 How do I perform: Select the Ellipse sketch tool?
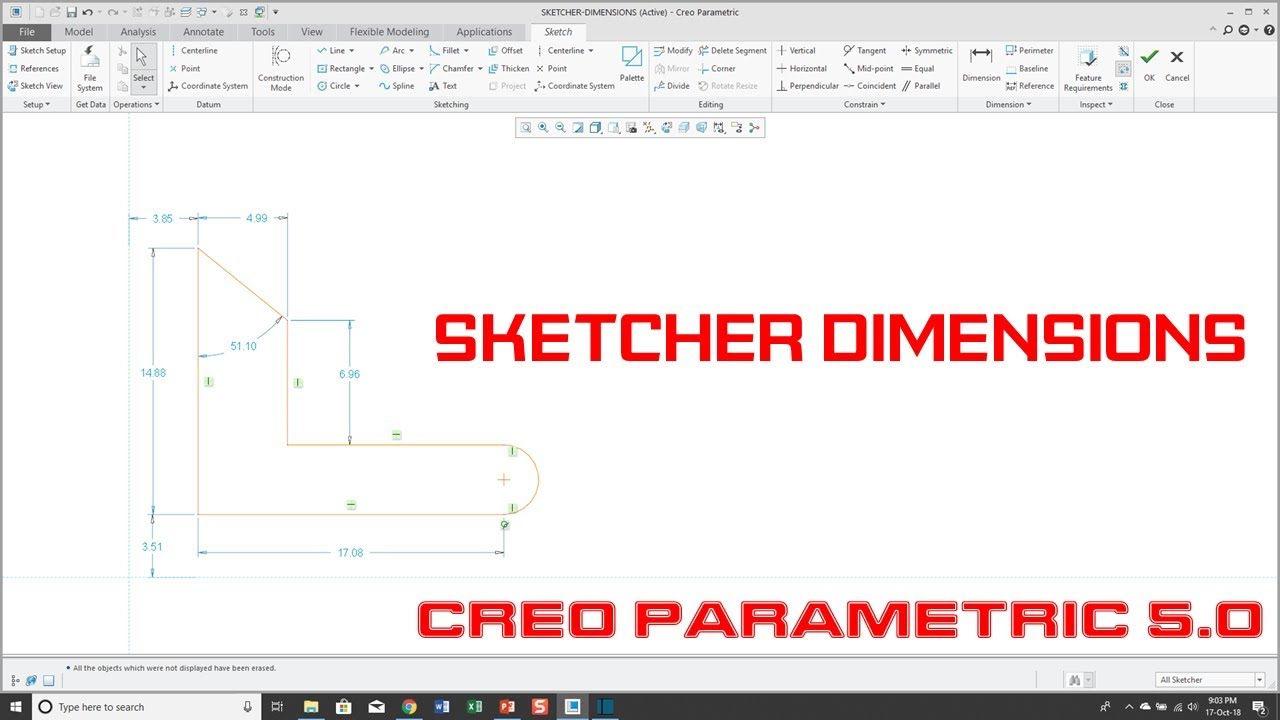click(397, 68)
